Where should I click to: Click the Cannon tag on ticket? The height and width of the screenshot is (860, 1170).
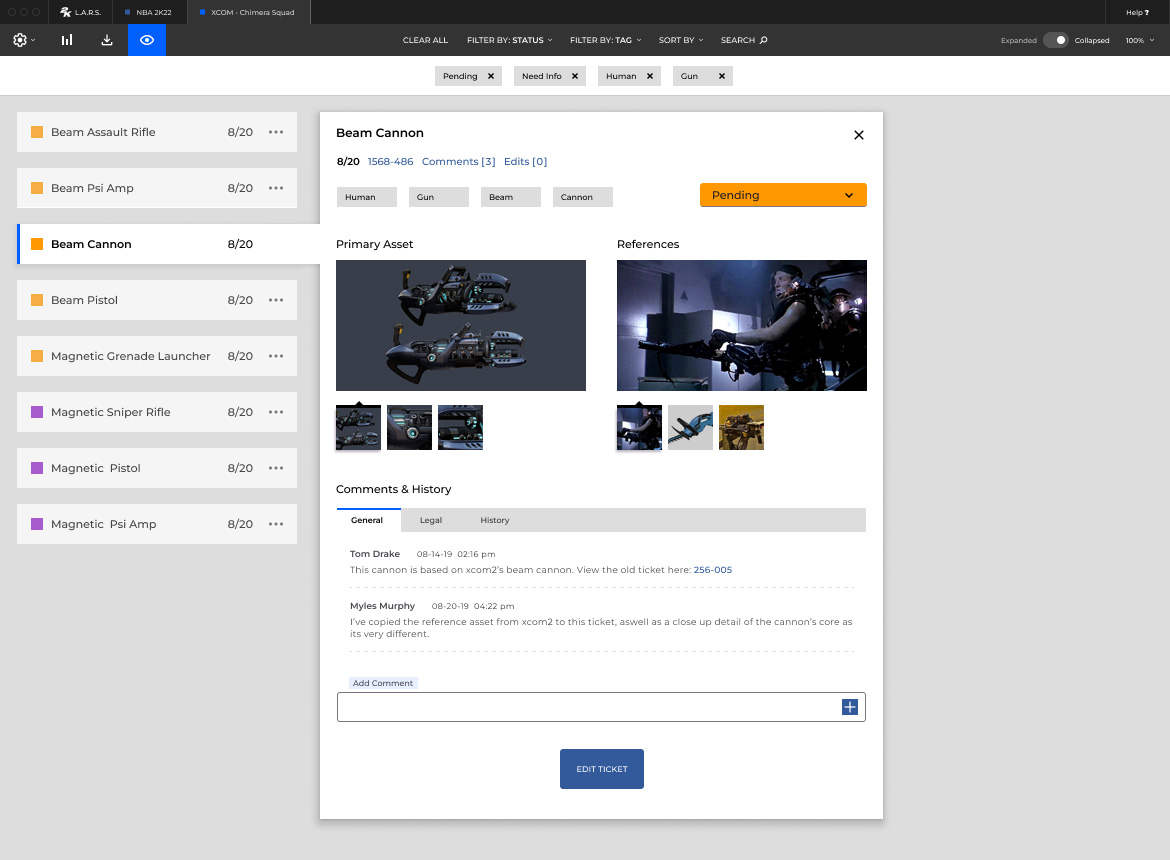click(x=583, y=197)
